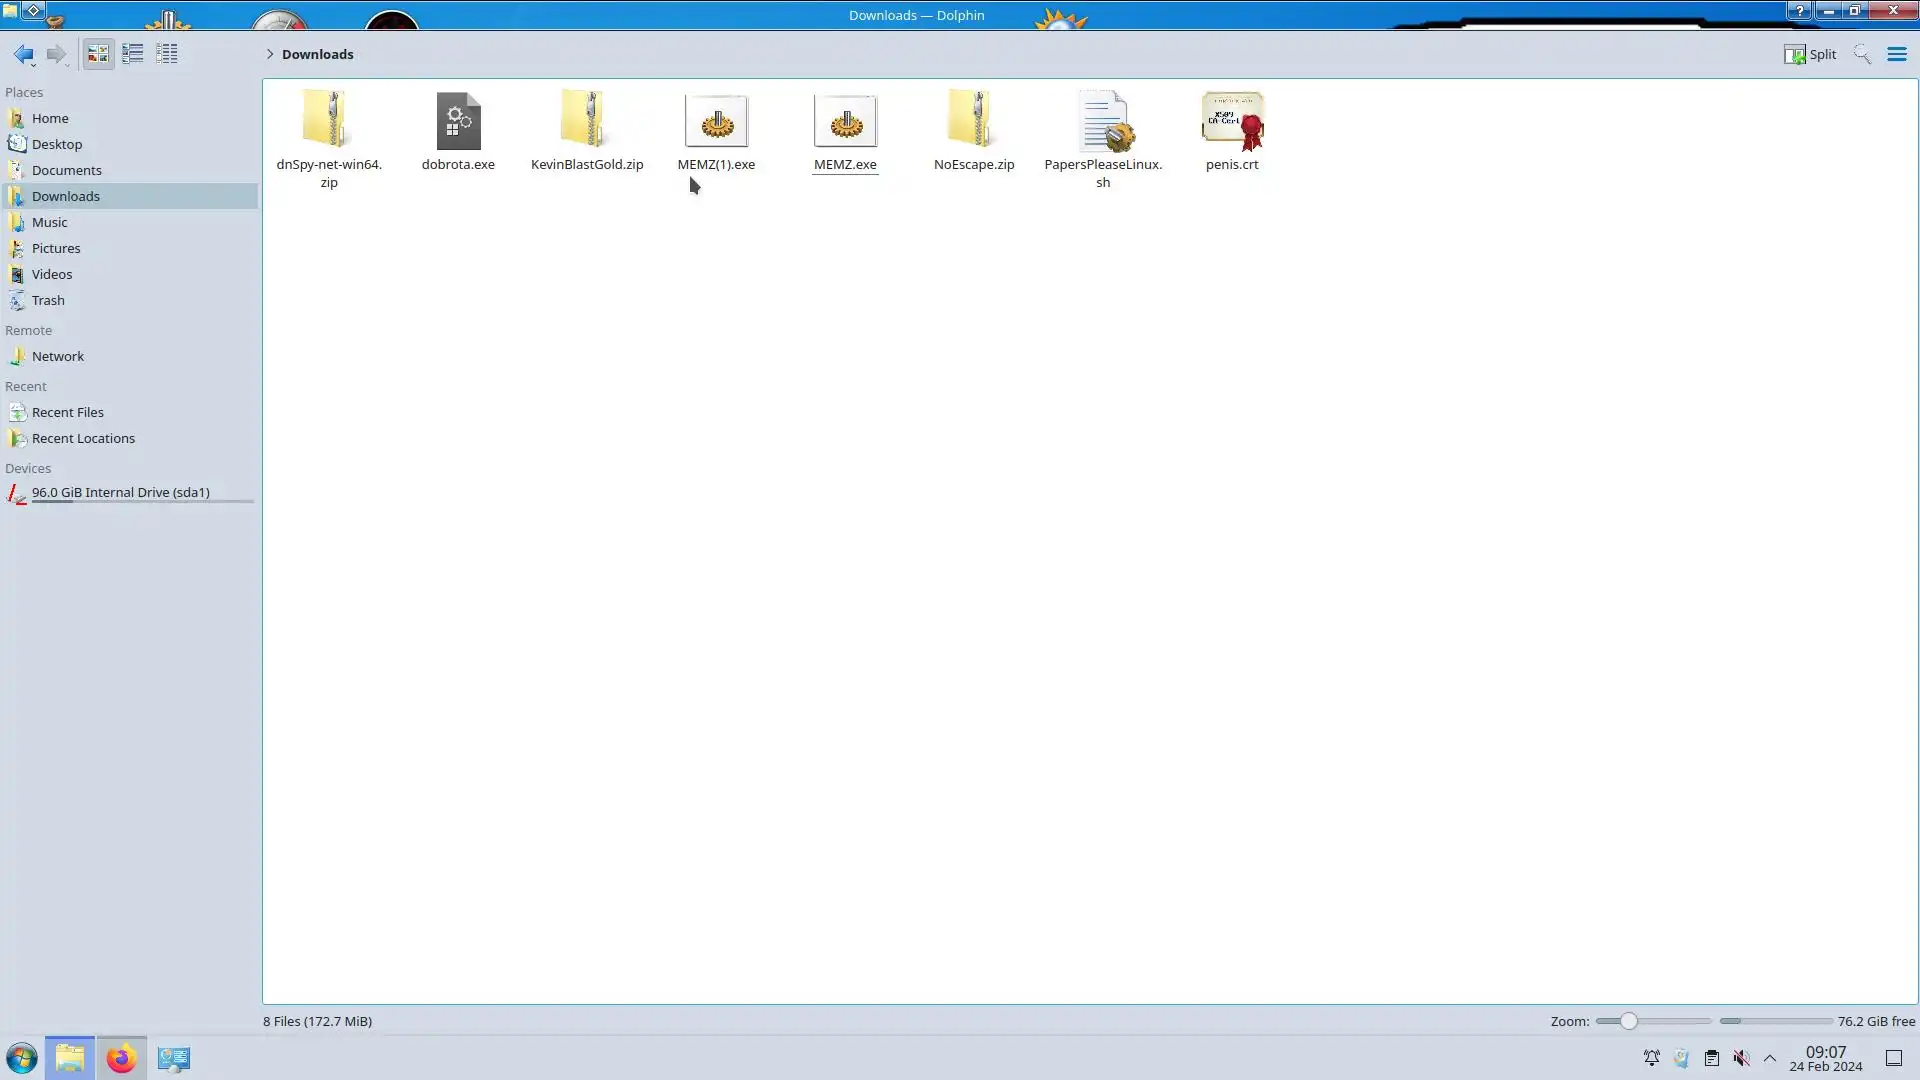
Task: Click the Split view button
Action: (x=1810, y=54)
